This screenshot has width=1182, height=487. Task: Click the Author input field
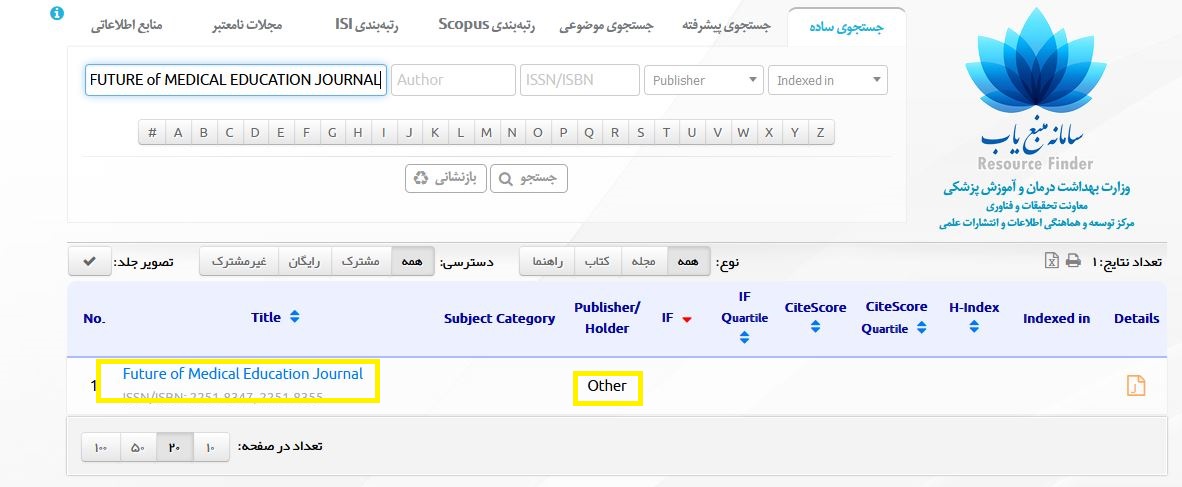(453, 80)
